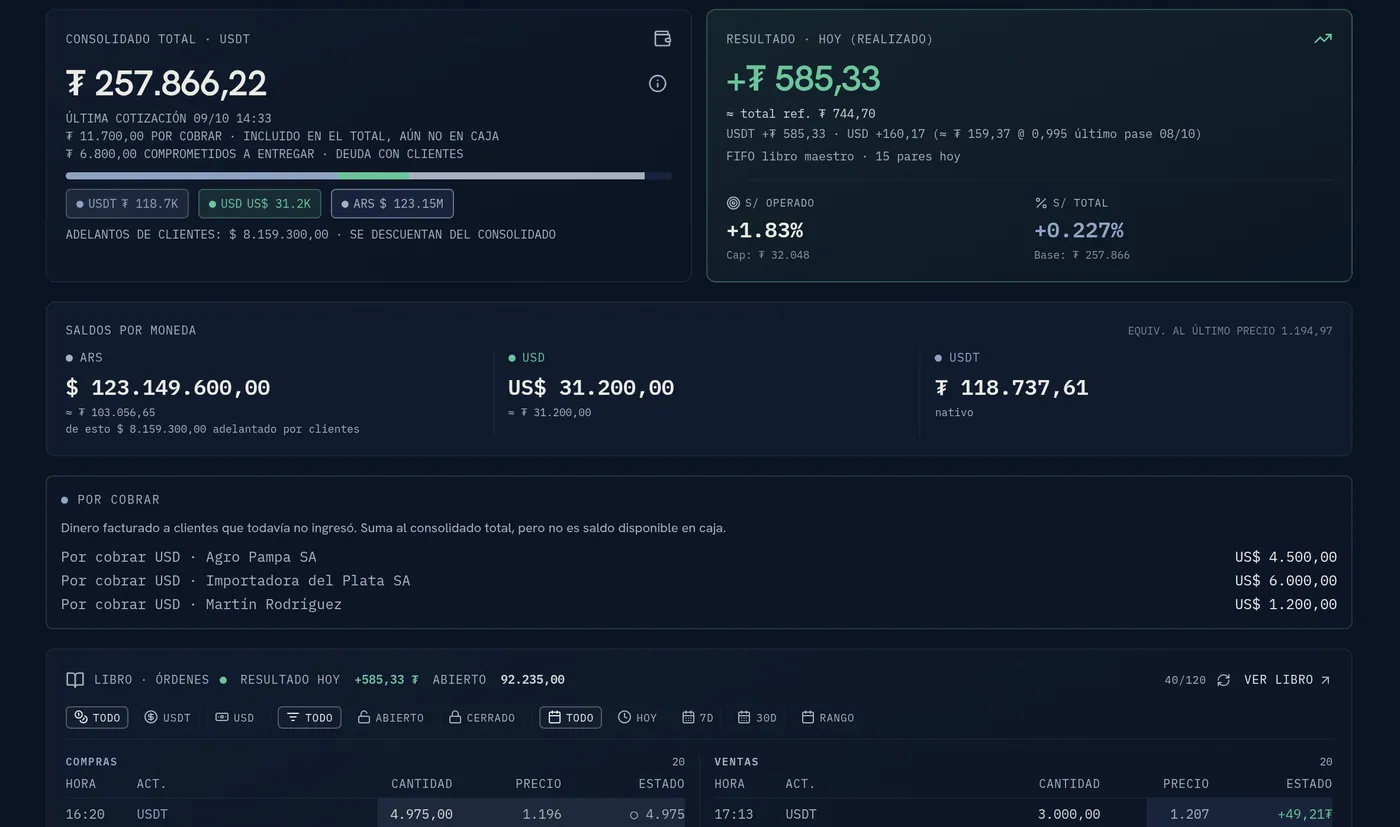
Task: Filter orders by USDT asset
Action: pyautogui.click(x=167, y=718)
